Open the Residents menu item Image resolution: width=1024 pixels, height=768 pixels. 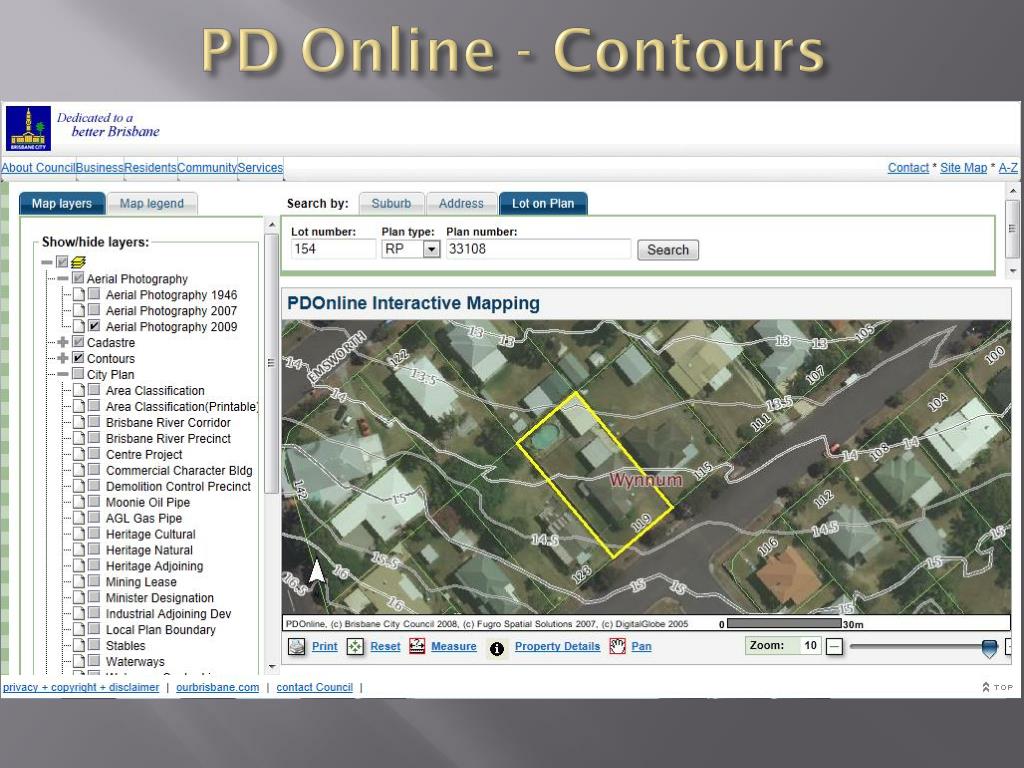(x=150, y=167)
